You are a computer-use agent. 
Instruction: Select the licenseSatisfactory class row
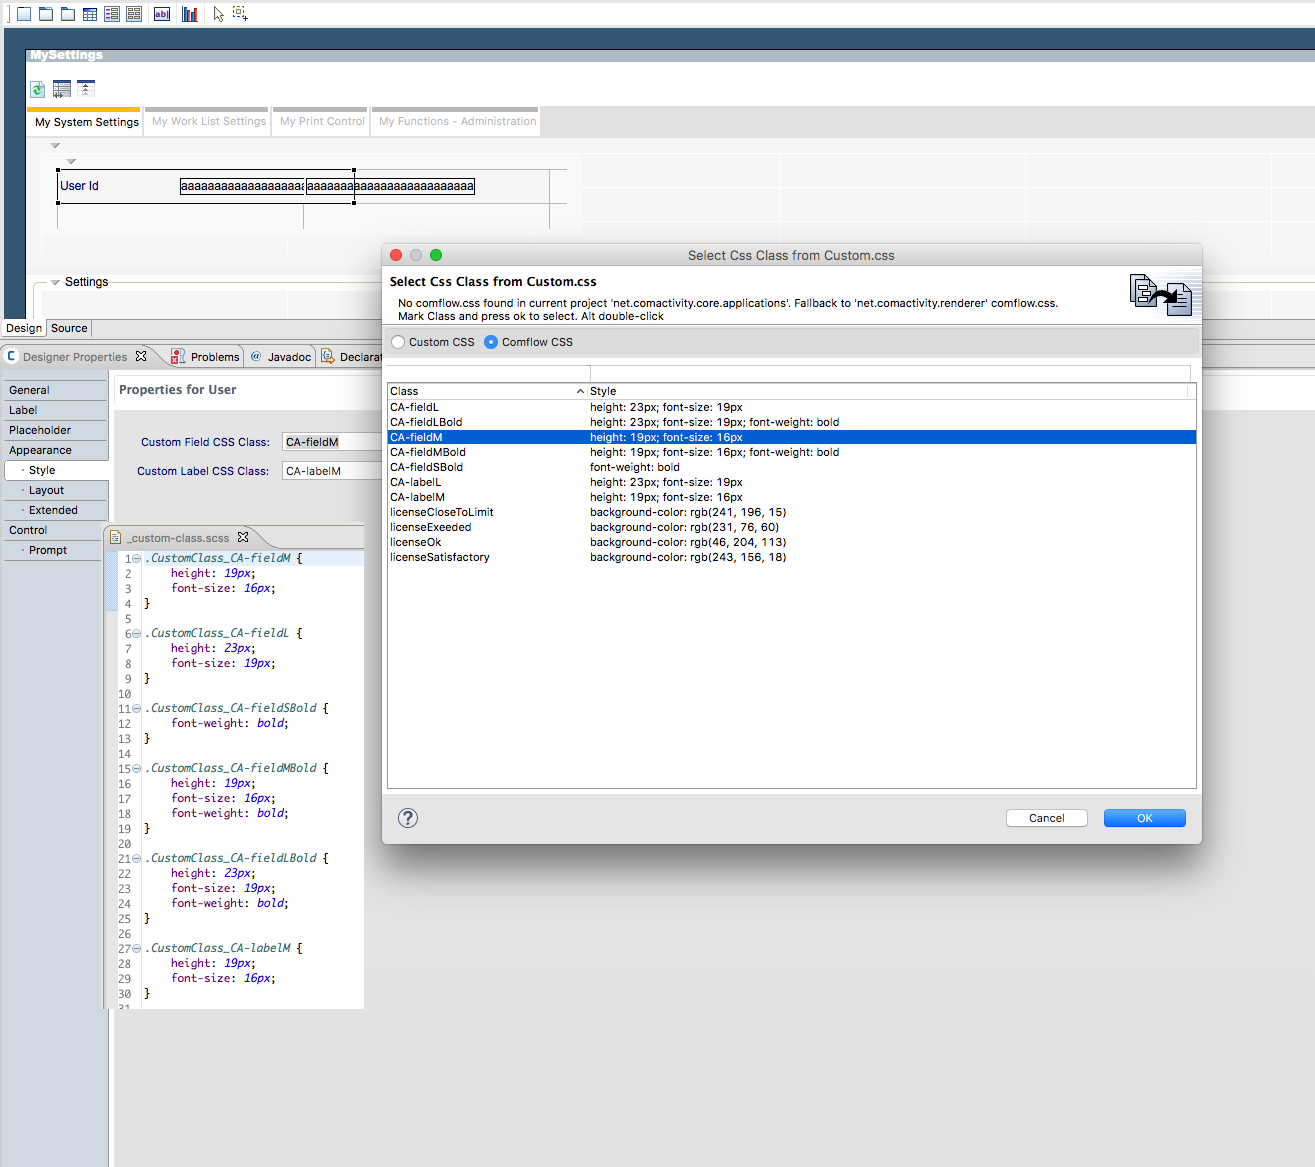pyautogui.click(x=792, y=557)
